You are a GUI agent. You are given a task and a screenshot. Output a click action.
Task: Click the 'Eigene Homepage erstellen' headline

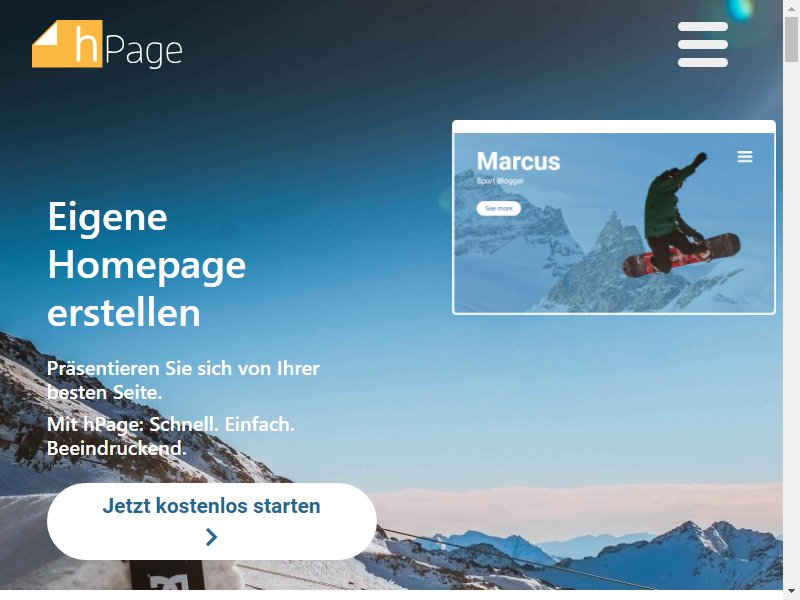[147, 264]
